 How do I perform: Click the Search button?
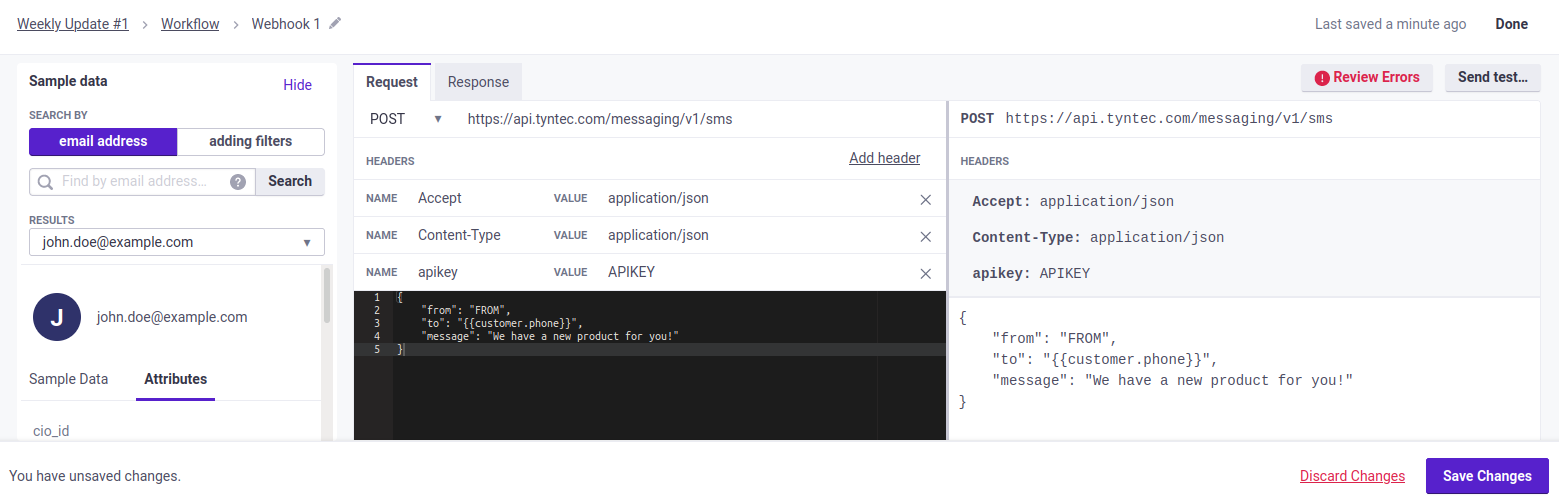(x=290, y=181)
